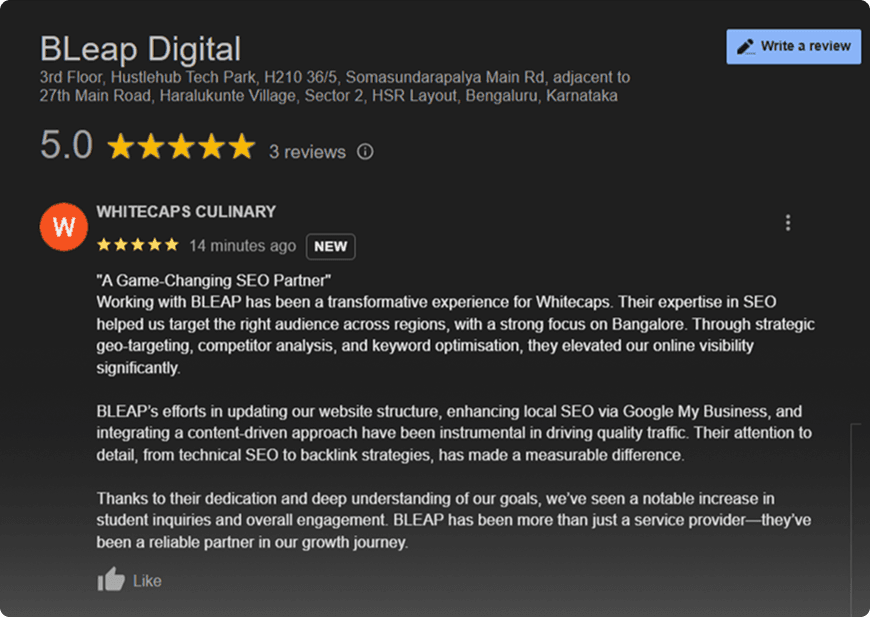Click the paragraph starting "BLEAP's efforts in updating"

[x=454, y=433]
